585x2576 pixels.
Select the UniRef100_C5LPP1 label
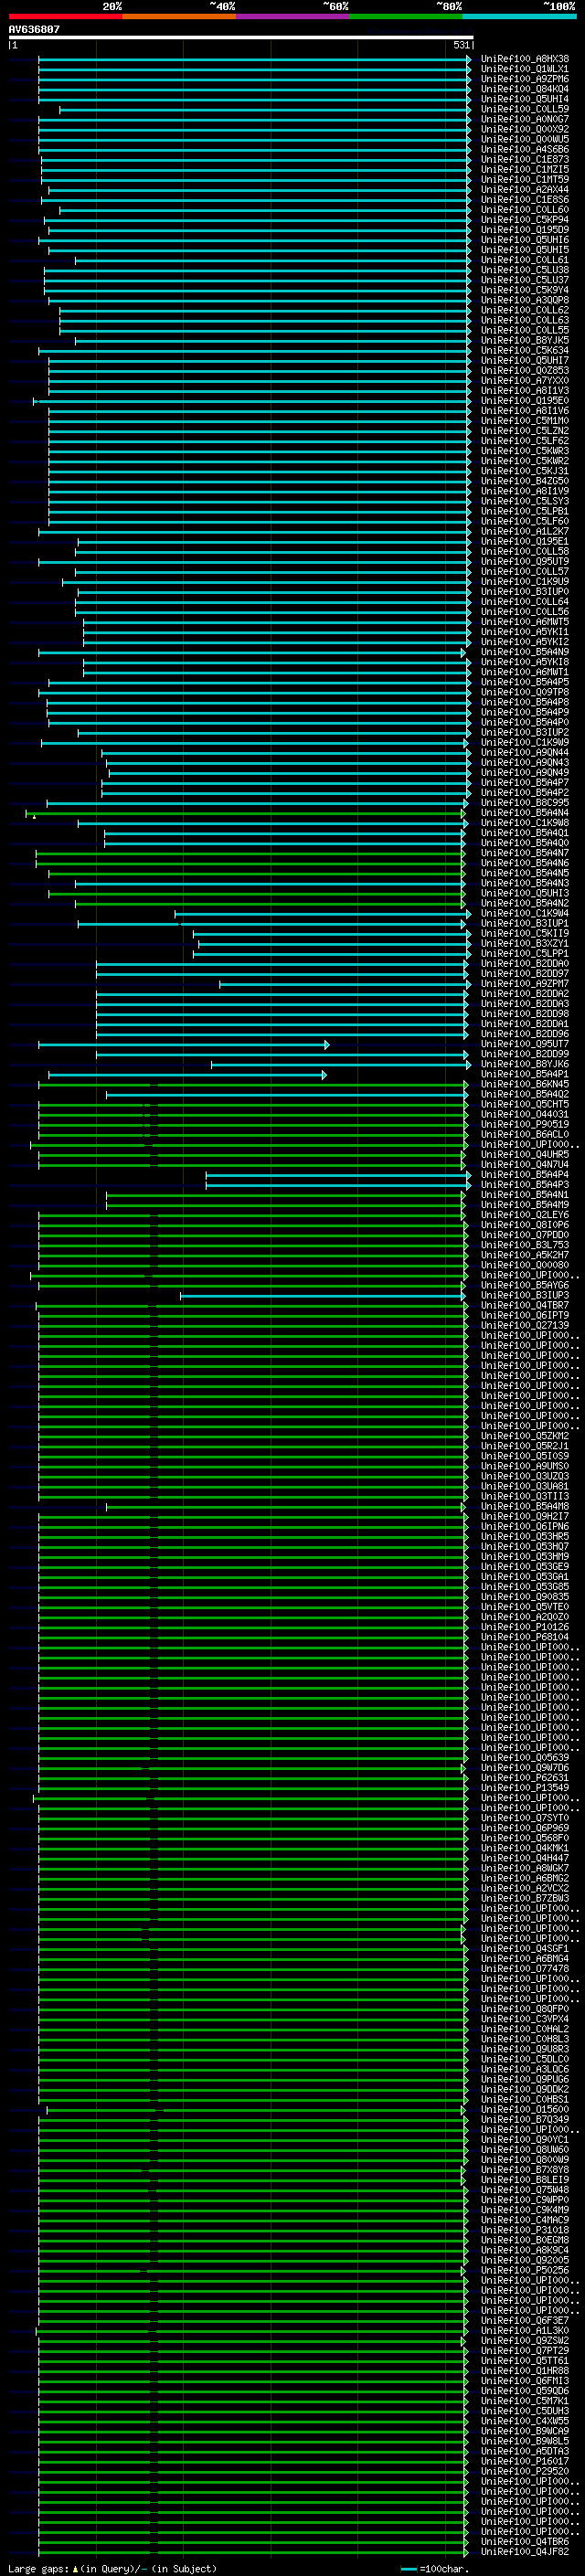tap(525, 954)
